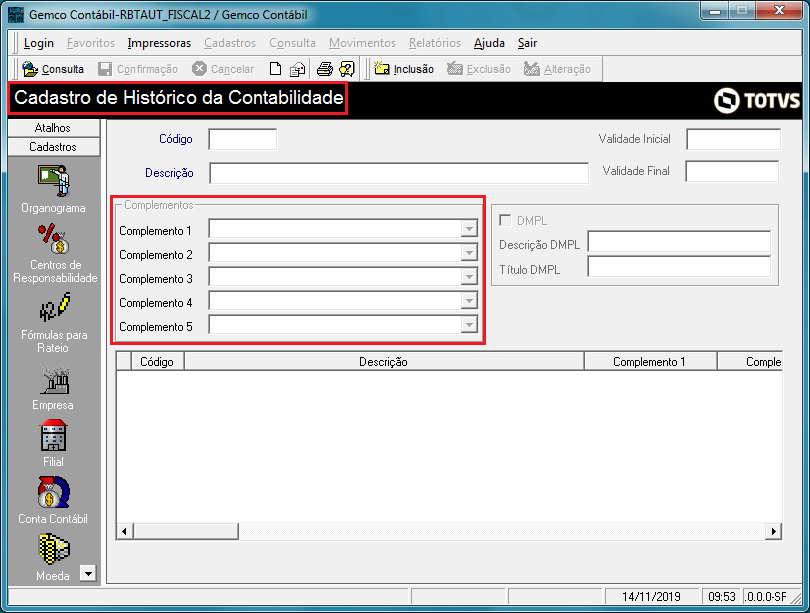
Task: Expand the Complemento 2 dropdown
Action: pos(469,253)
